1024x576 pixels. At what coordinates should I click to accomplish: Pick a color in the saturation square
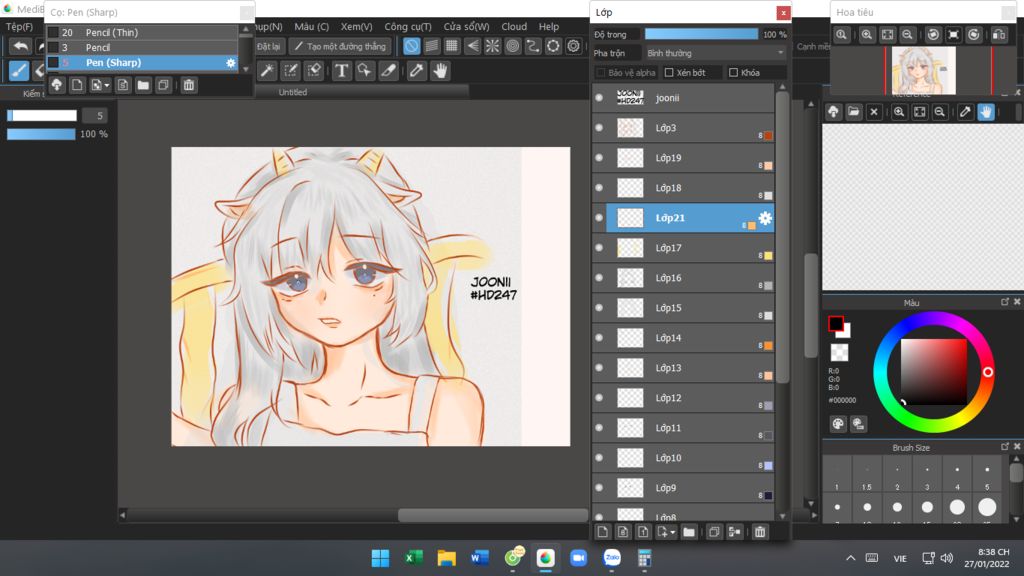point(934,372)
